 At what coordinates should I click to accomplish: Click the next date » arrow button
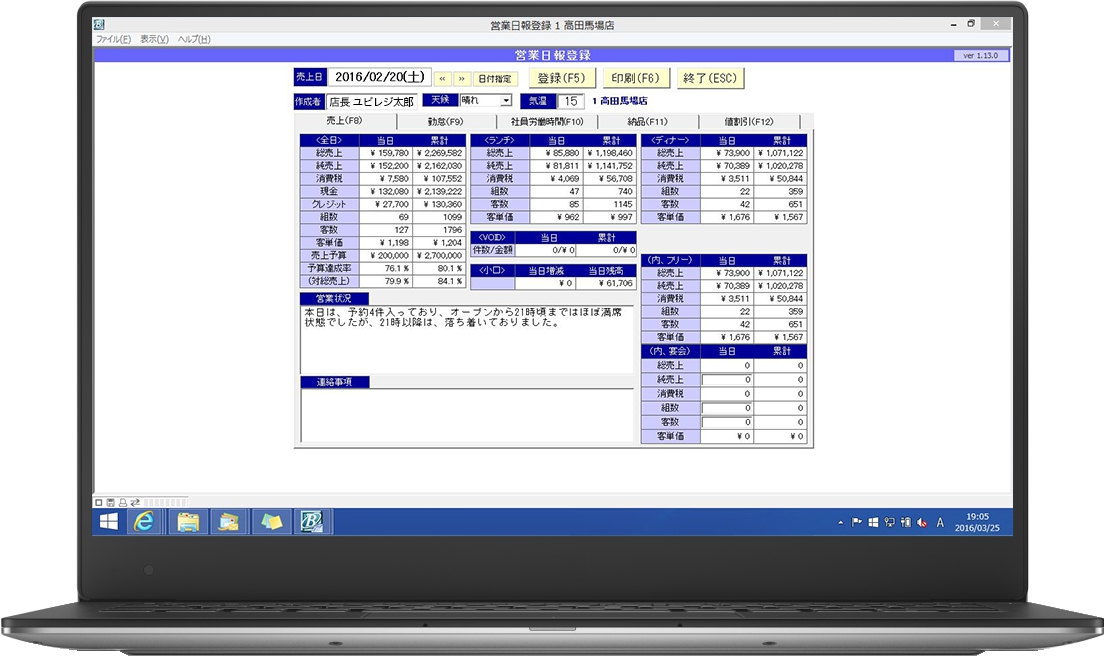(461, 78)
